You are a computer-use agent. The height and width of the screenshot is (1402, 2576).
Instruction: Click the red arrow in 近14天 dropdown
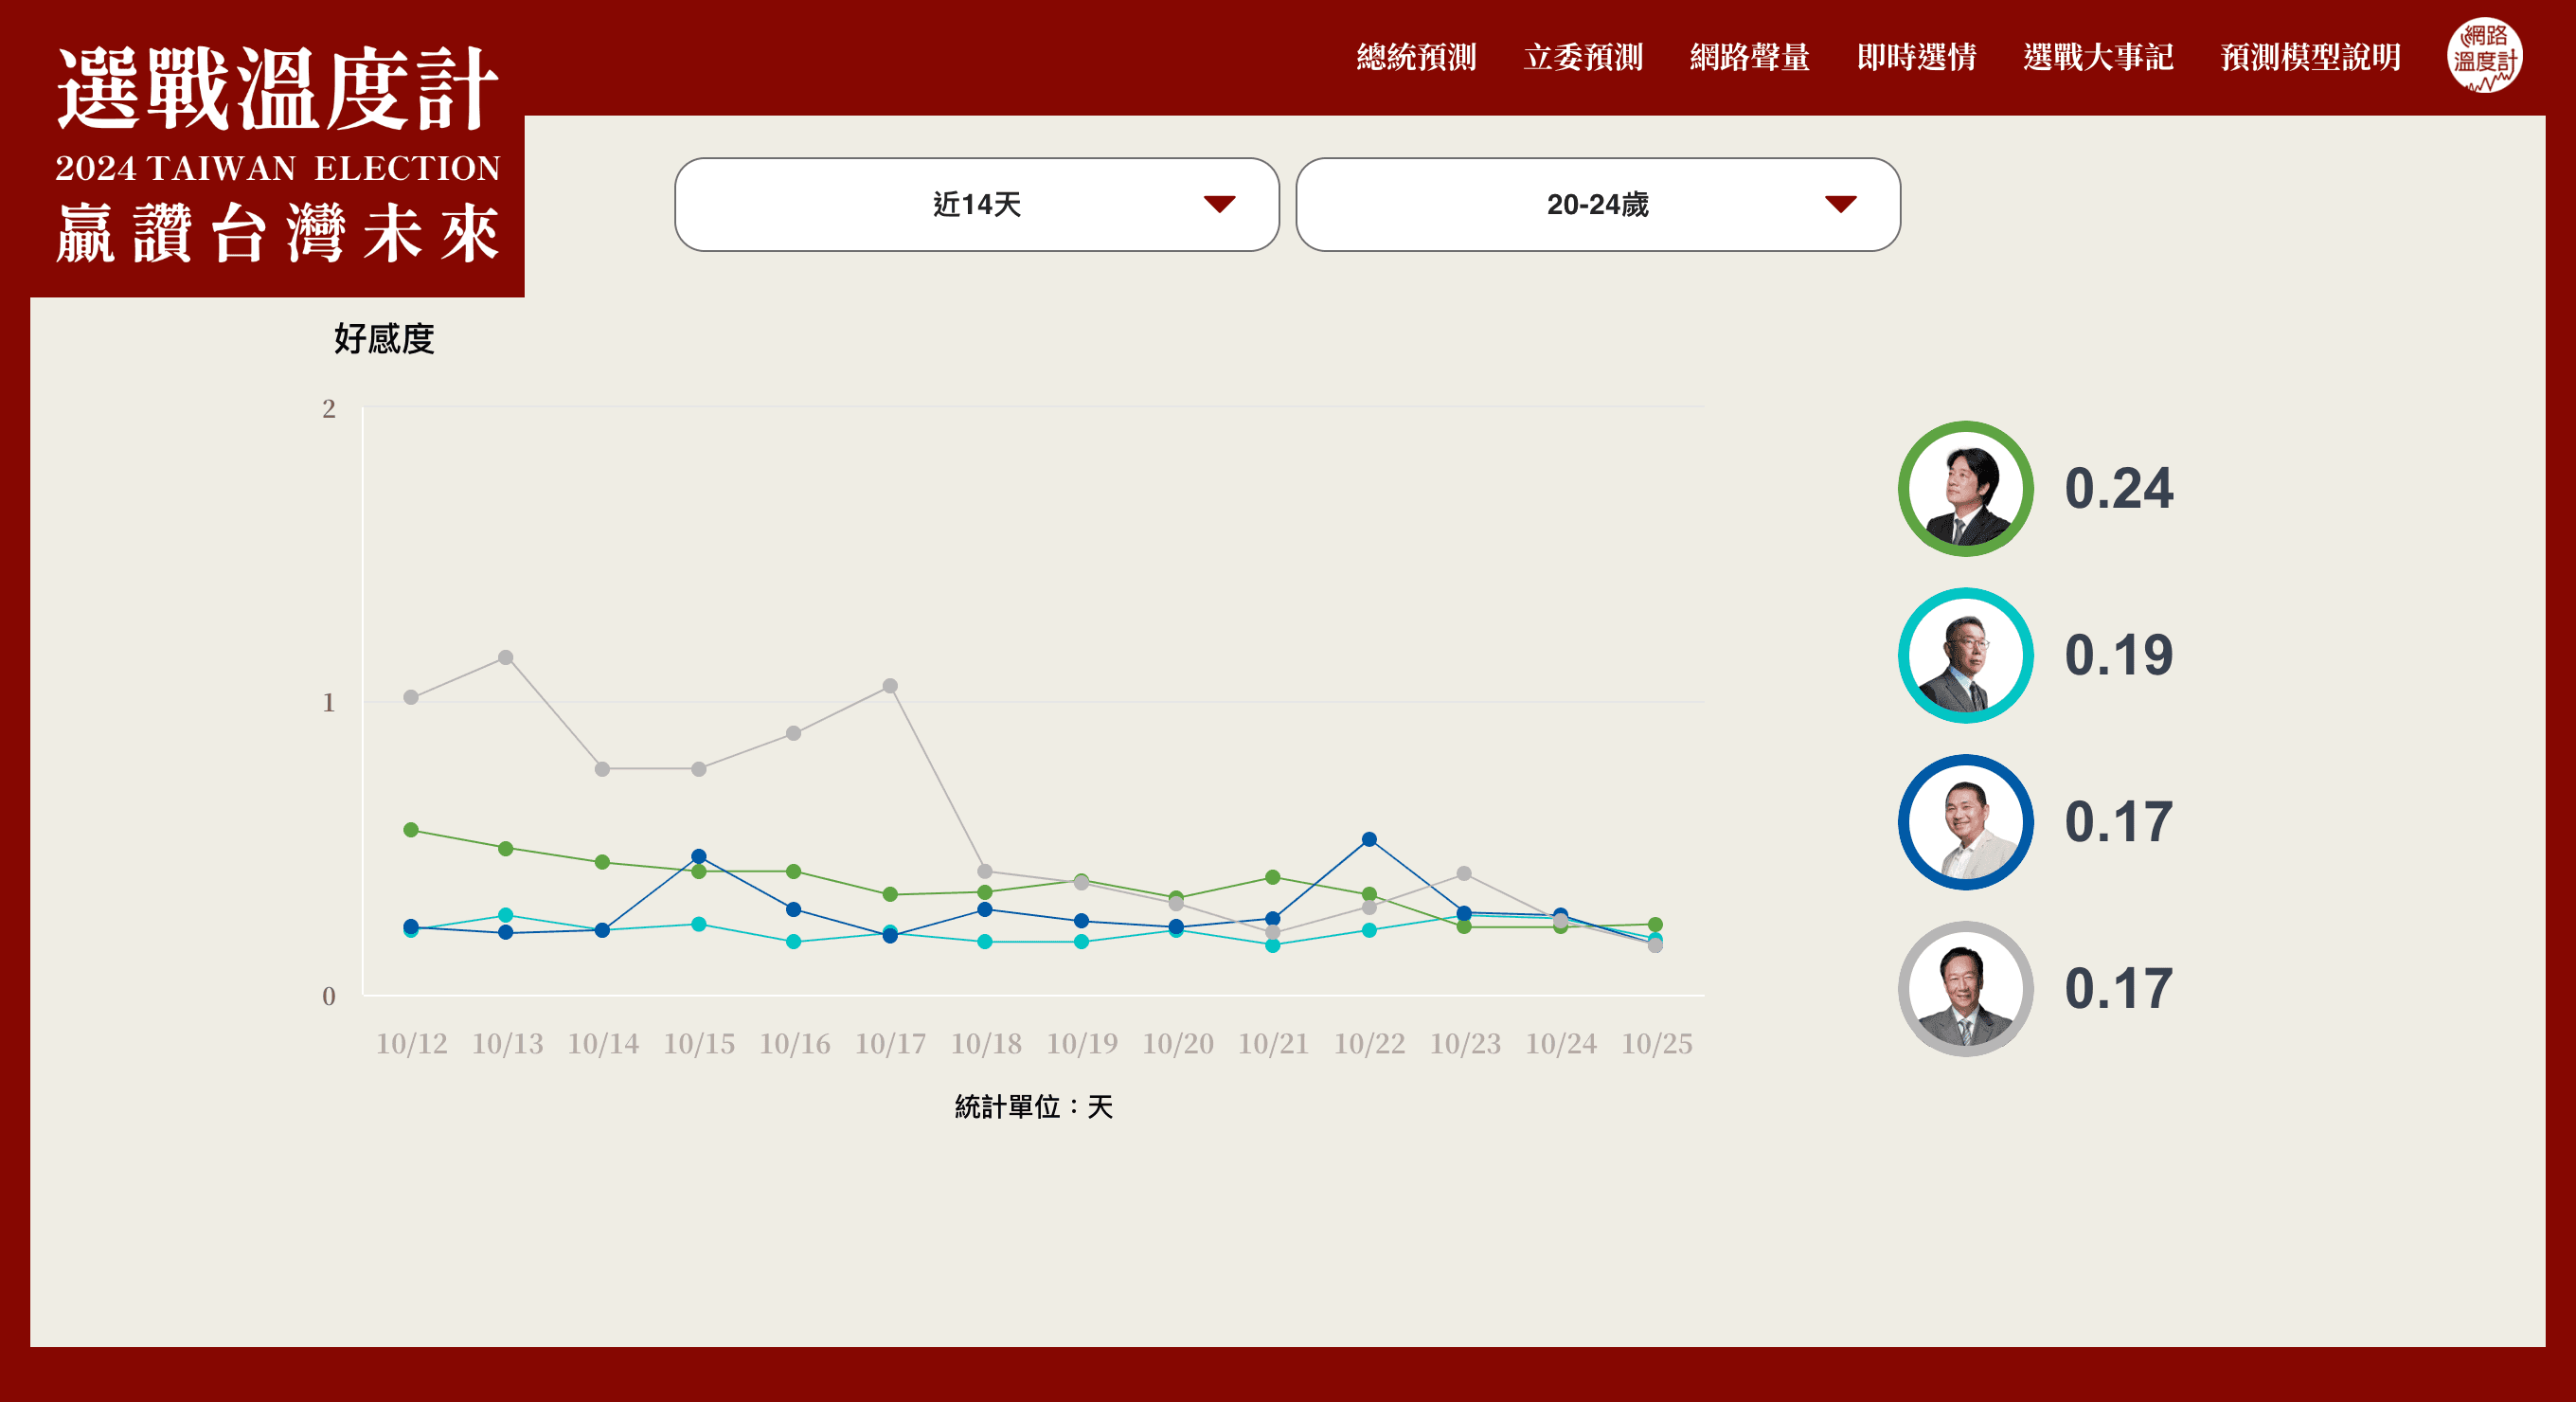tap(1219, 205)
